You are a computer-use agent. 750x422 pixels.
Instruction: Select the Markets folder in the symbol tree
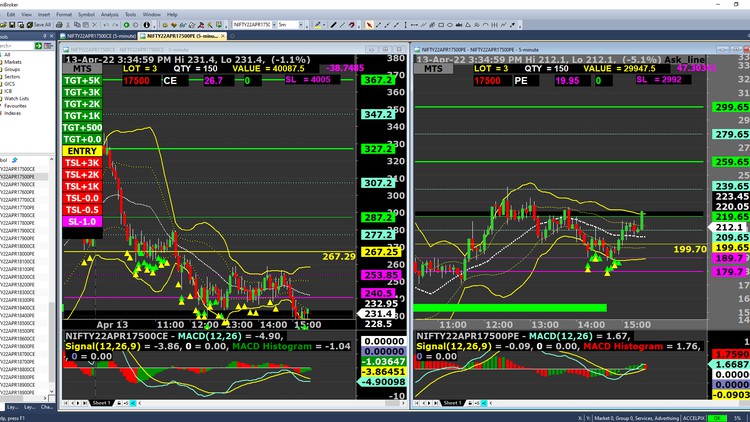13,62
